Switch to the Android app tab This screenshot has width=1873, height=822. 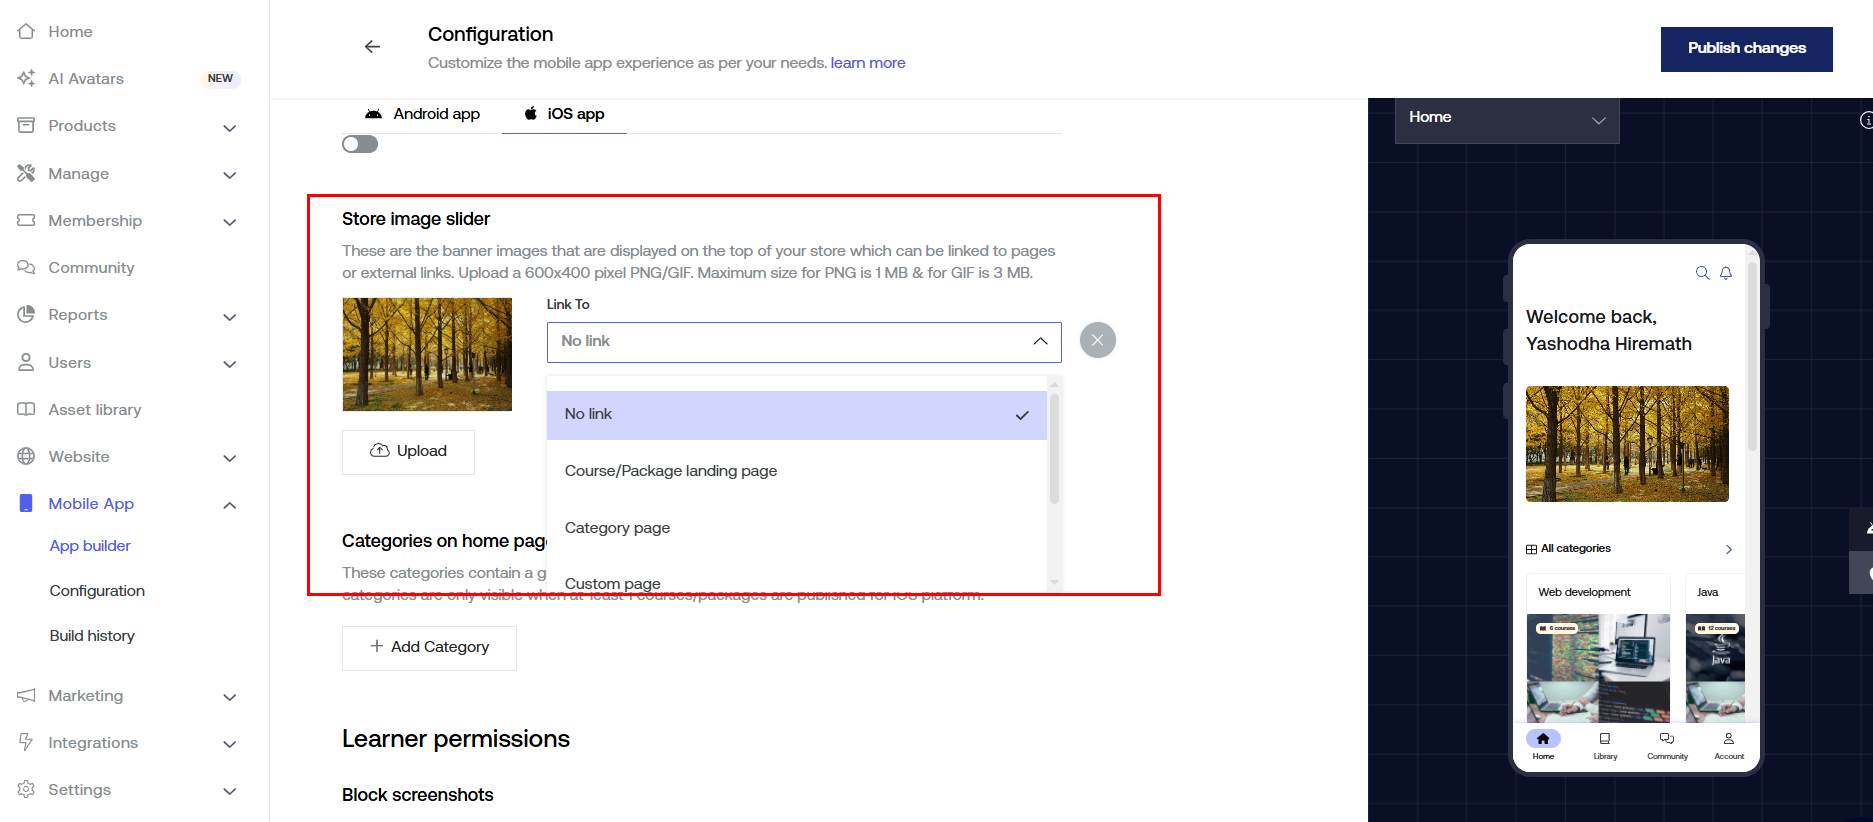pyautogui.click(x=422, y=114)
